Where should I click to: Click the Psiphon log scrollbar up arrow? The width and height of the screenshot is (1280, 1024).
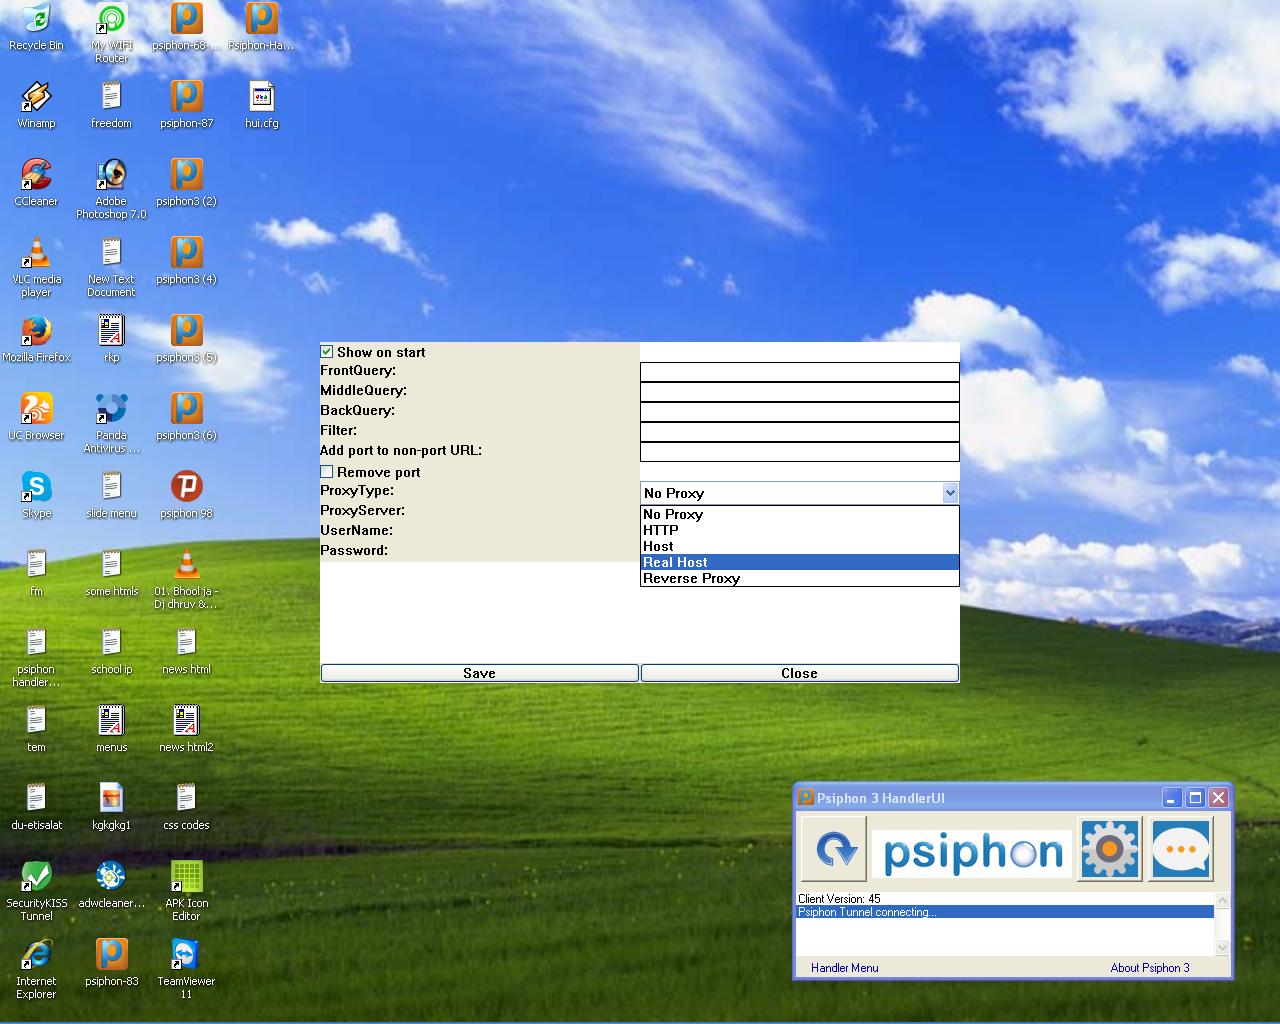point(1222,900)
